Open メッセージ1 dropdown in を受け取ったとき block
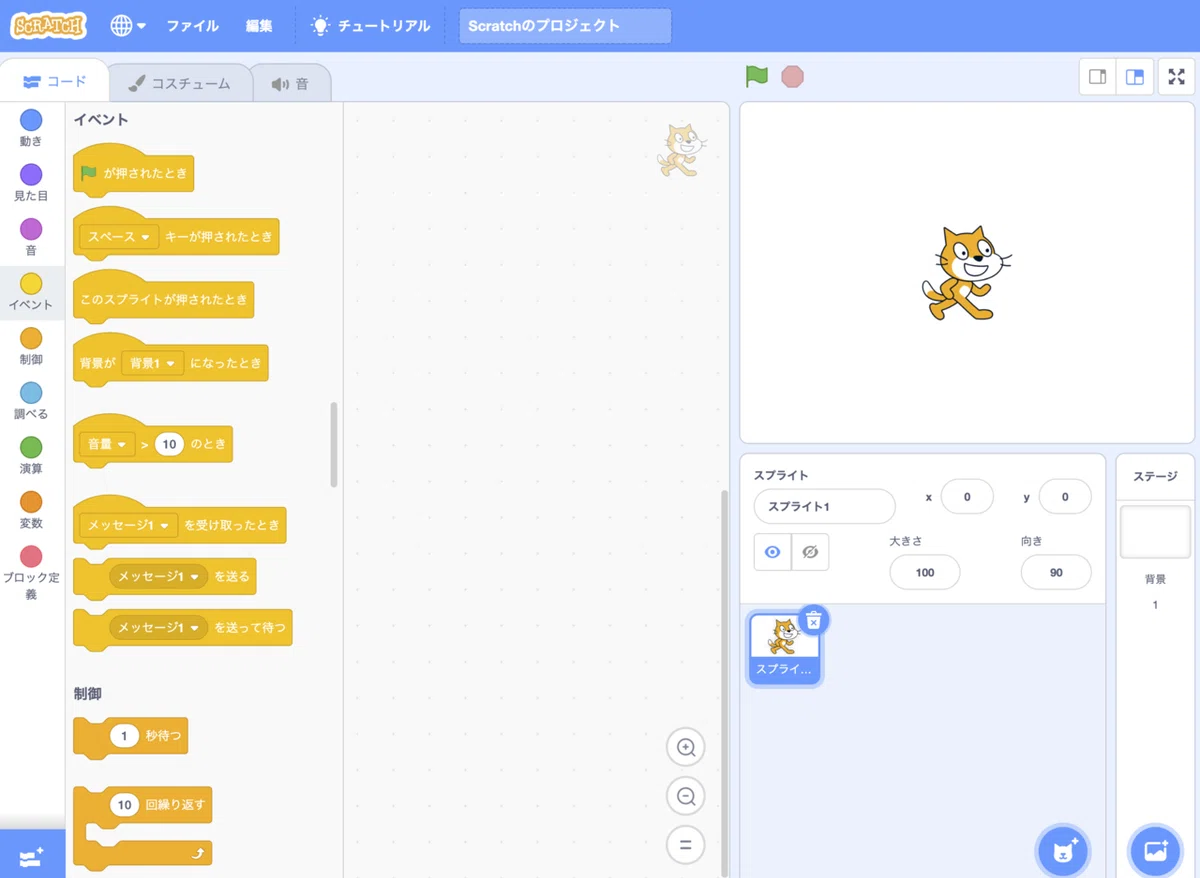The image size is (1200, 878). (x=128, y=525)
